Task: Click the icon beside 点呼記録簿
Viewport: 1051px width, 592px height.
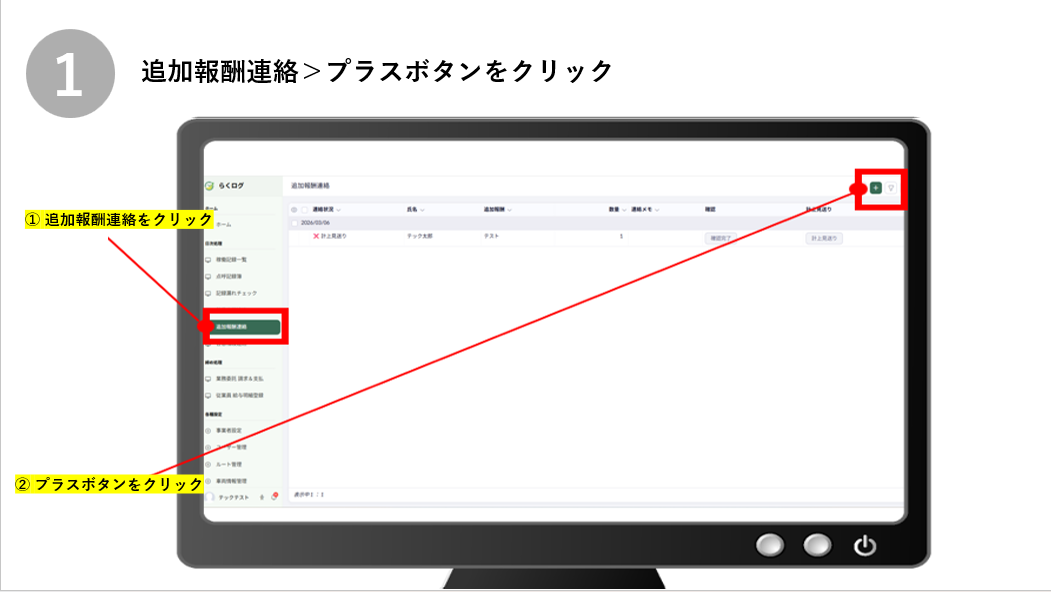Action: click(x=209, y=276)
